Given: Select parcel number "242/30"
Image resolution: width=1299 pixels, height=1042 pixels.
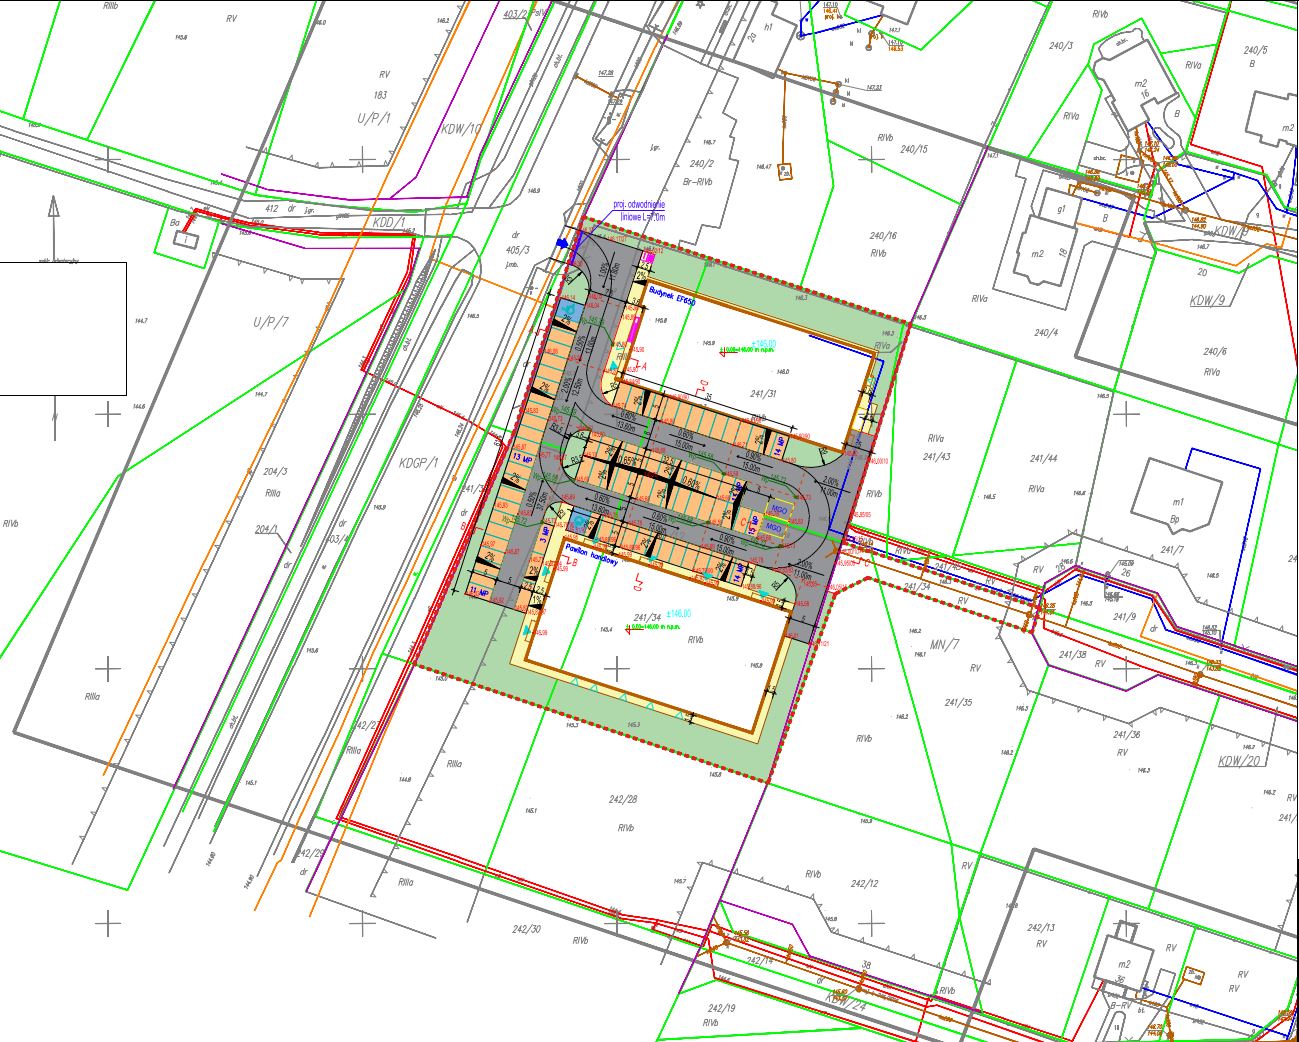Looking at the screenshot, I should coord(526,929).
